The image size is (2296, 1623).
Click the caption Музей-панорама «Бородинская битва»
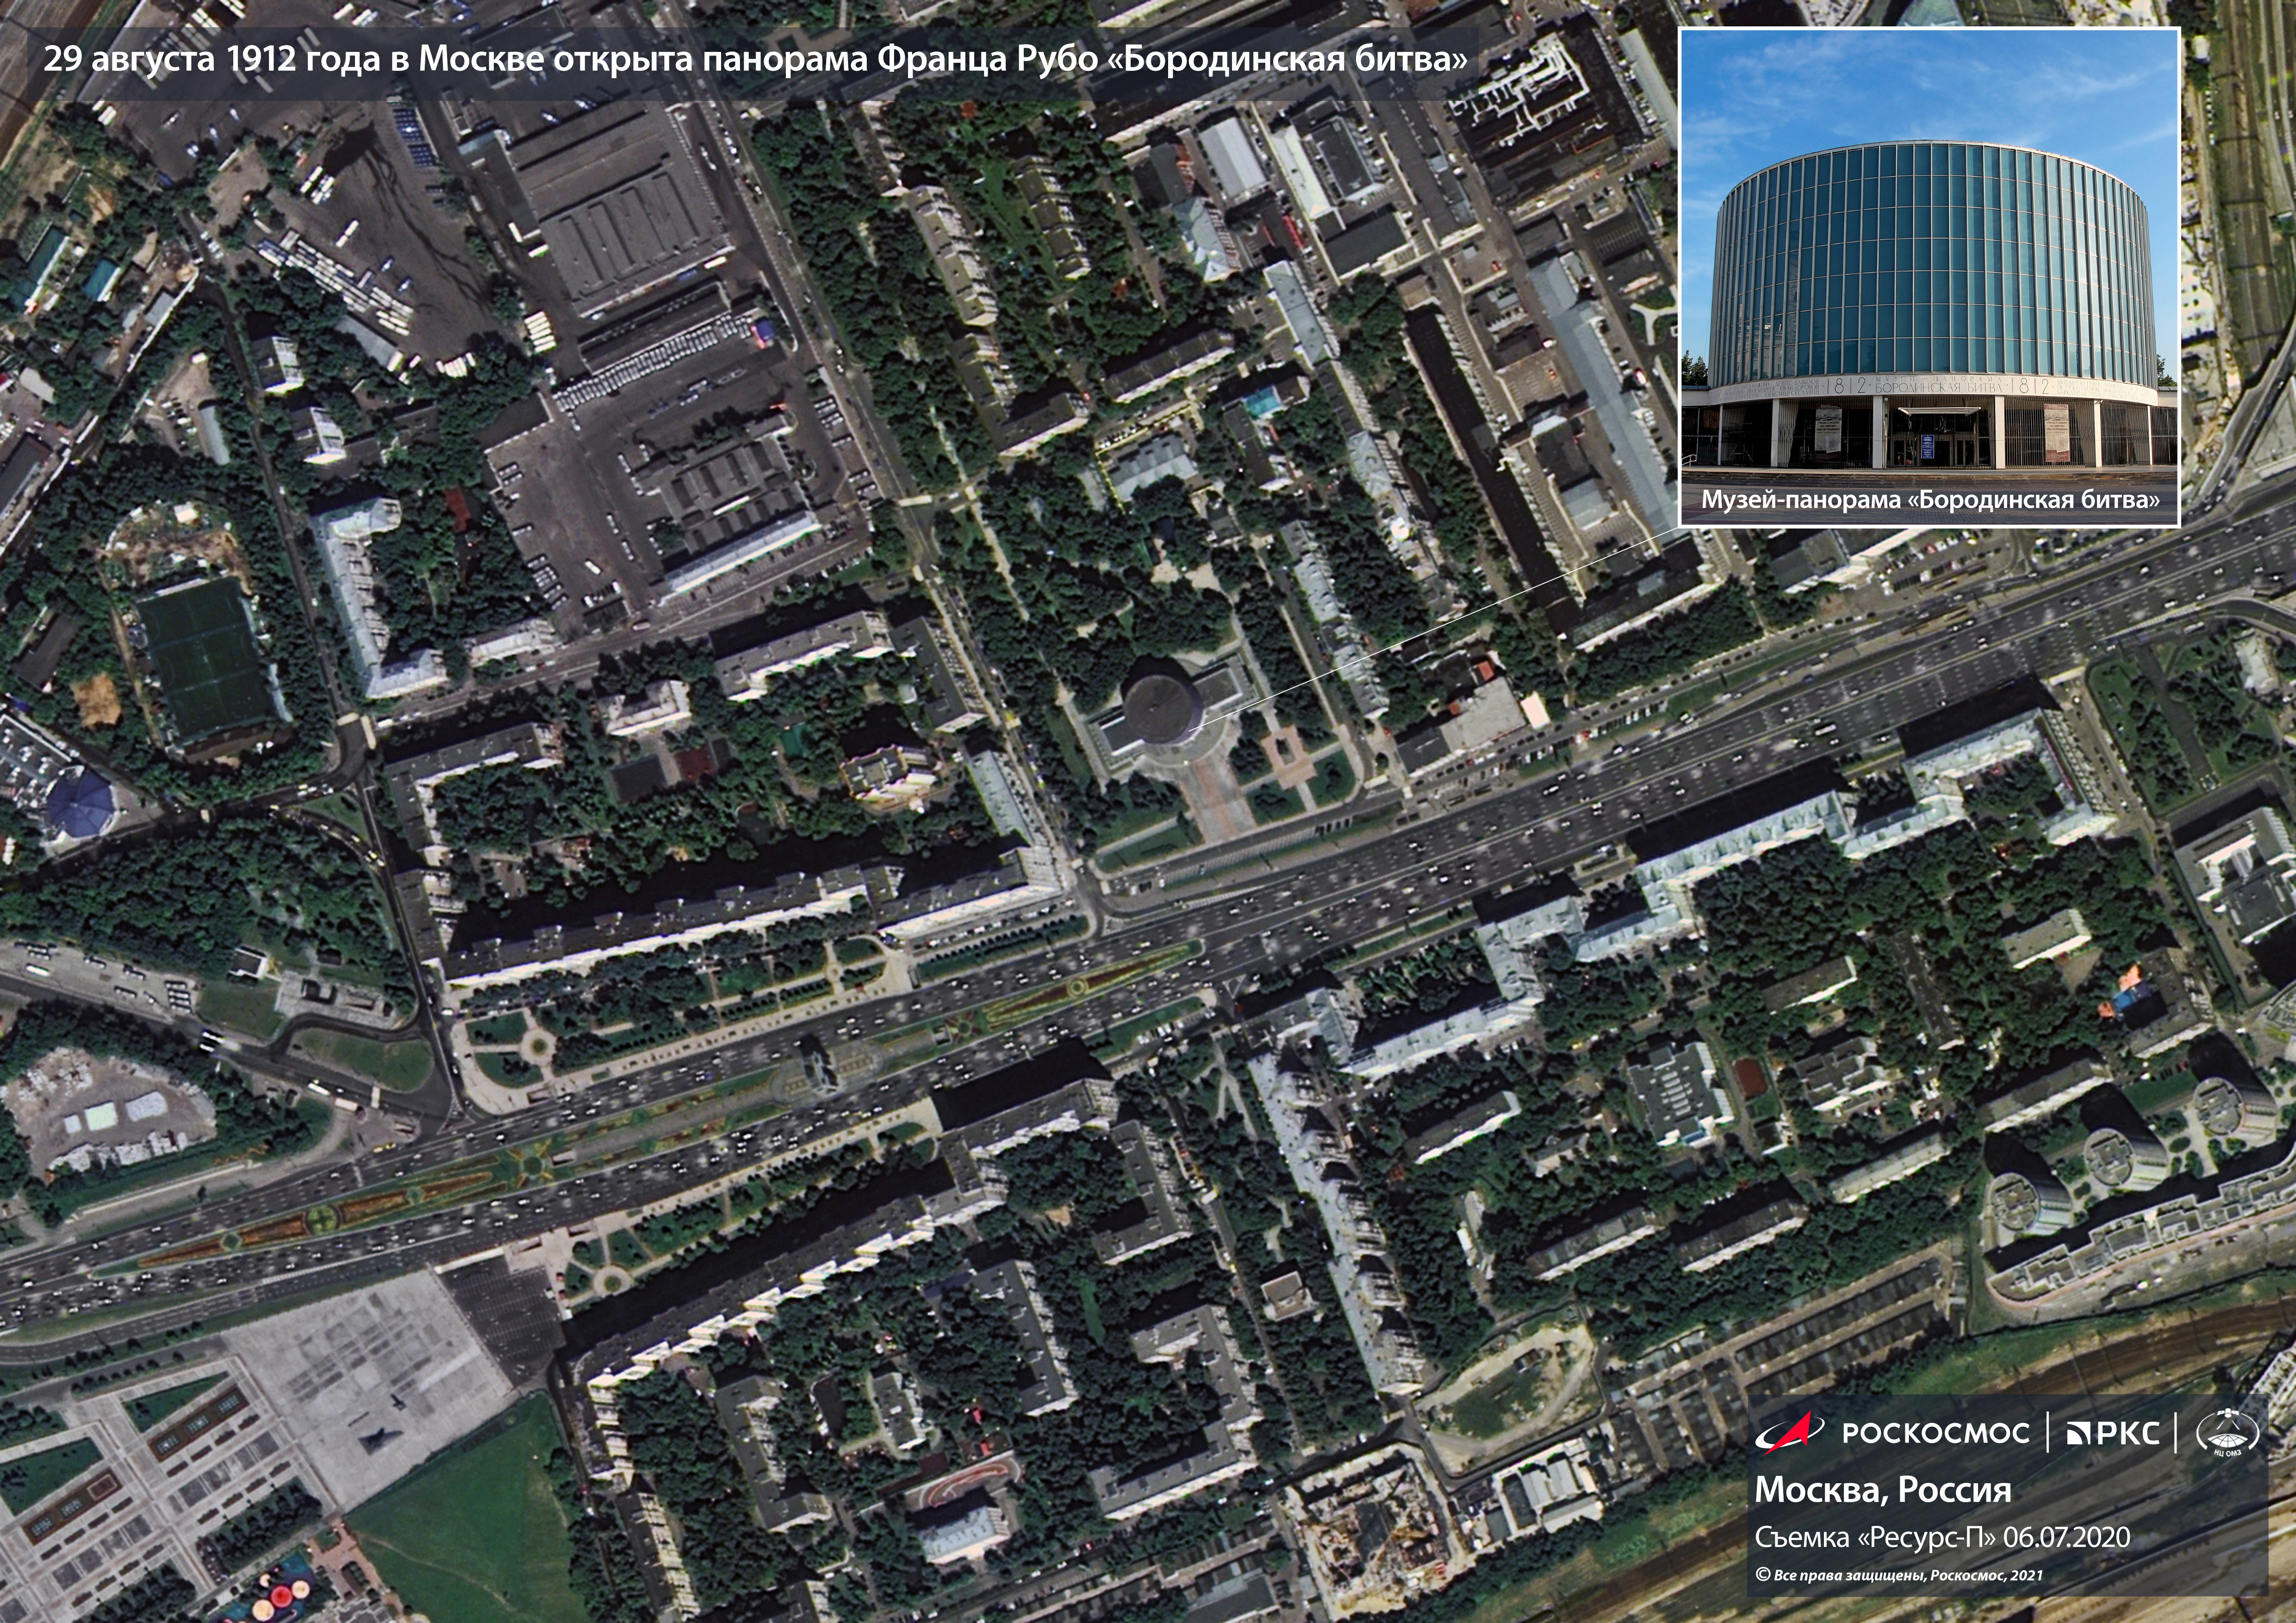(1929, 500)
